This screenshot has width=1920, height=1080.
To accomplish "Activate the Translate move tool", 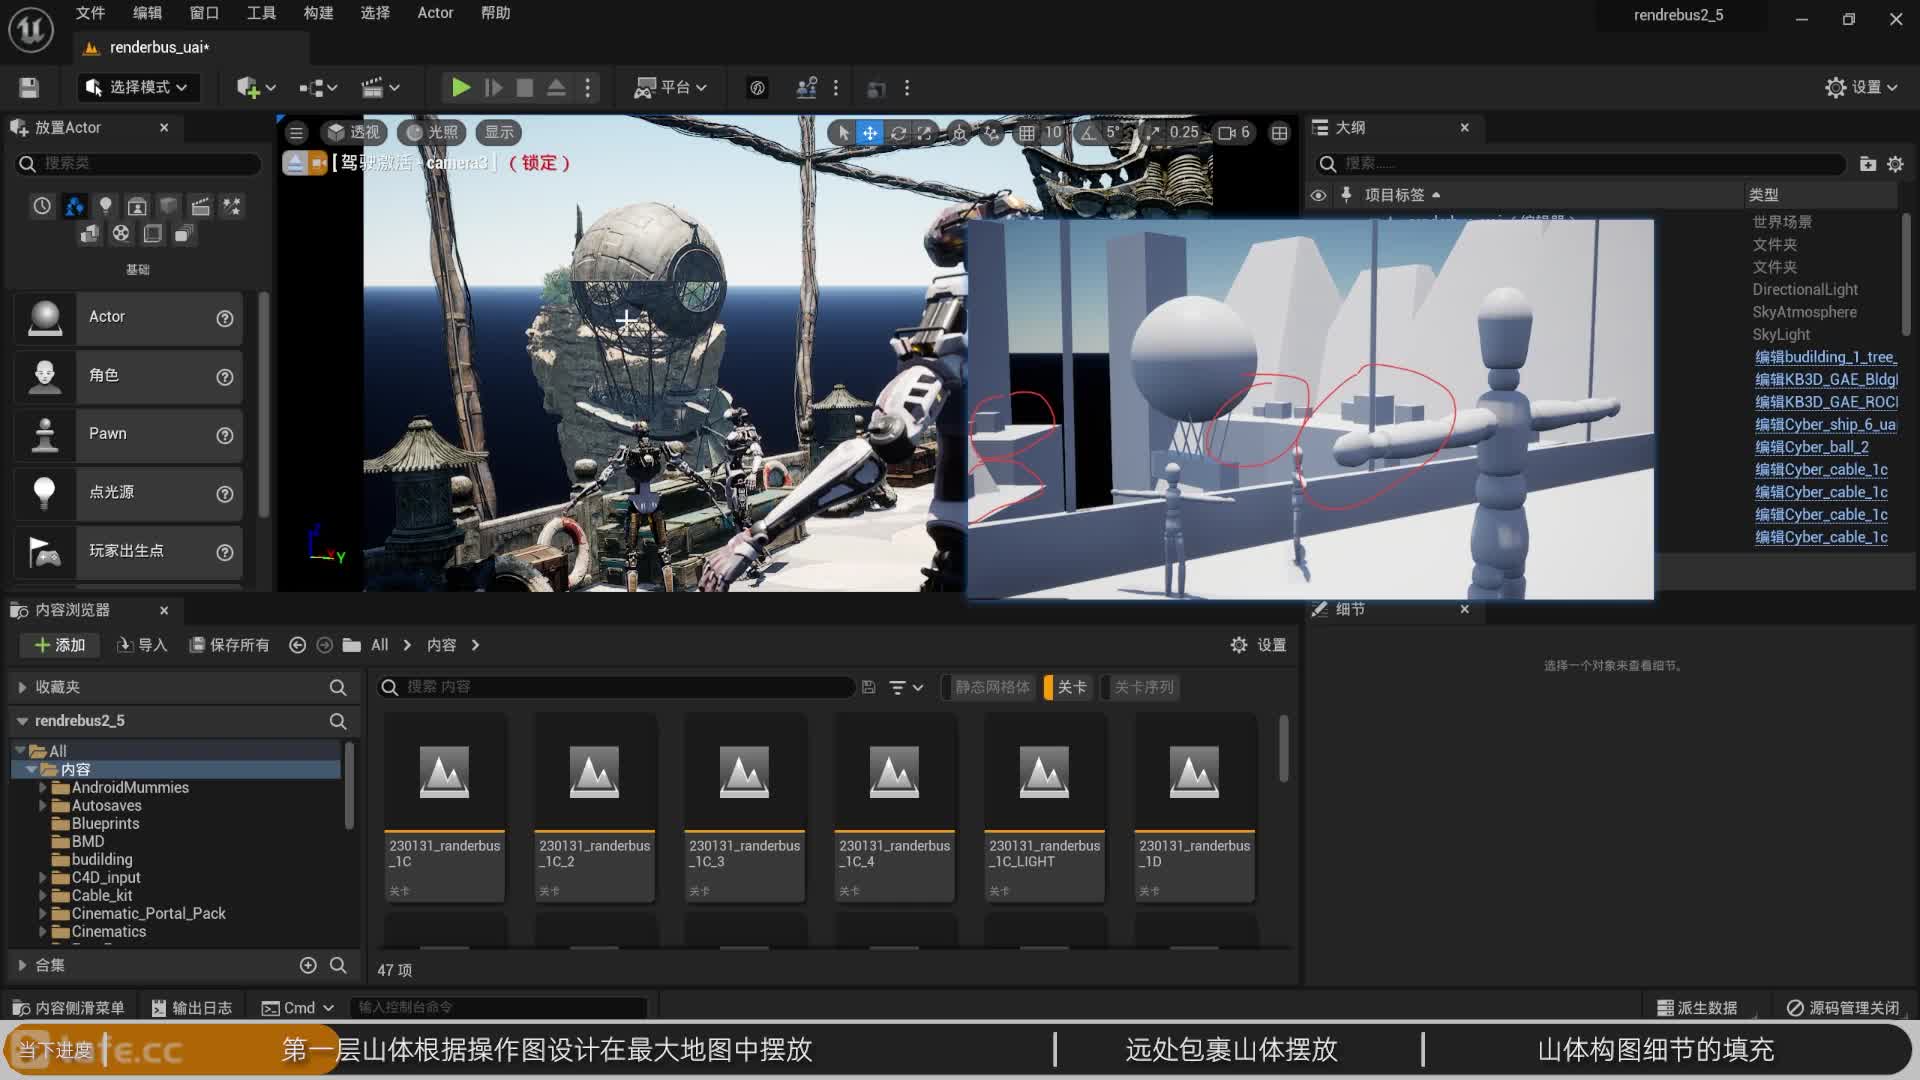I will pyautogui.click(x=870, y=132).
